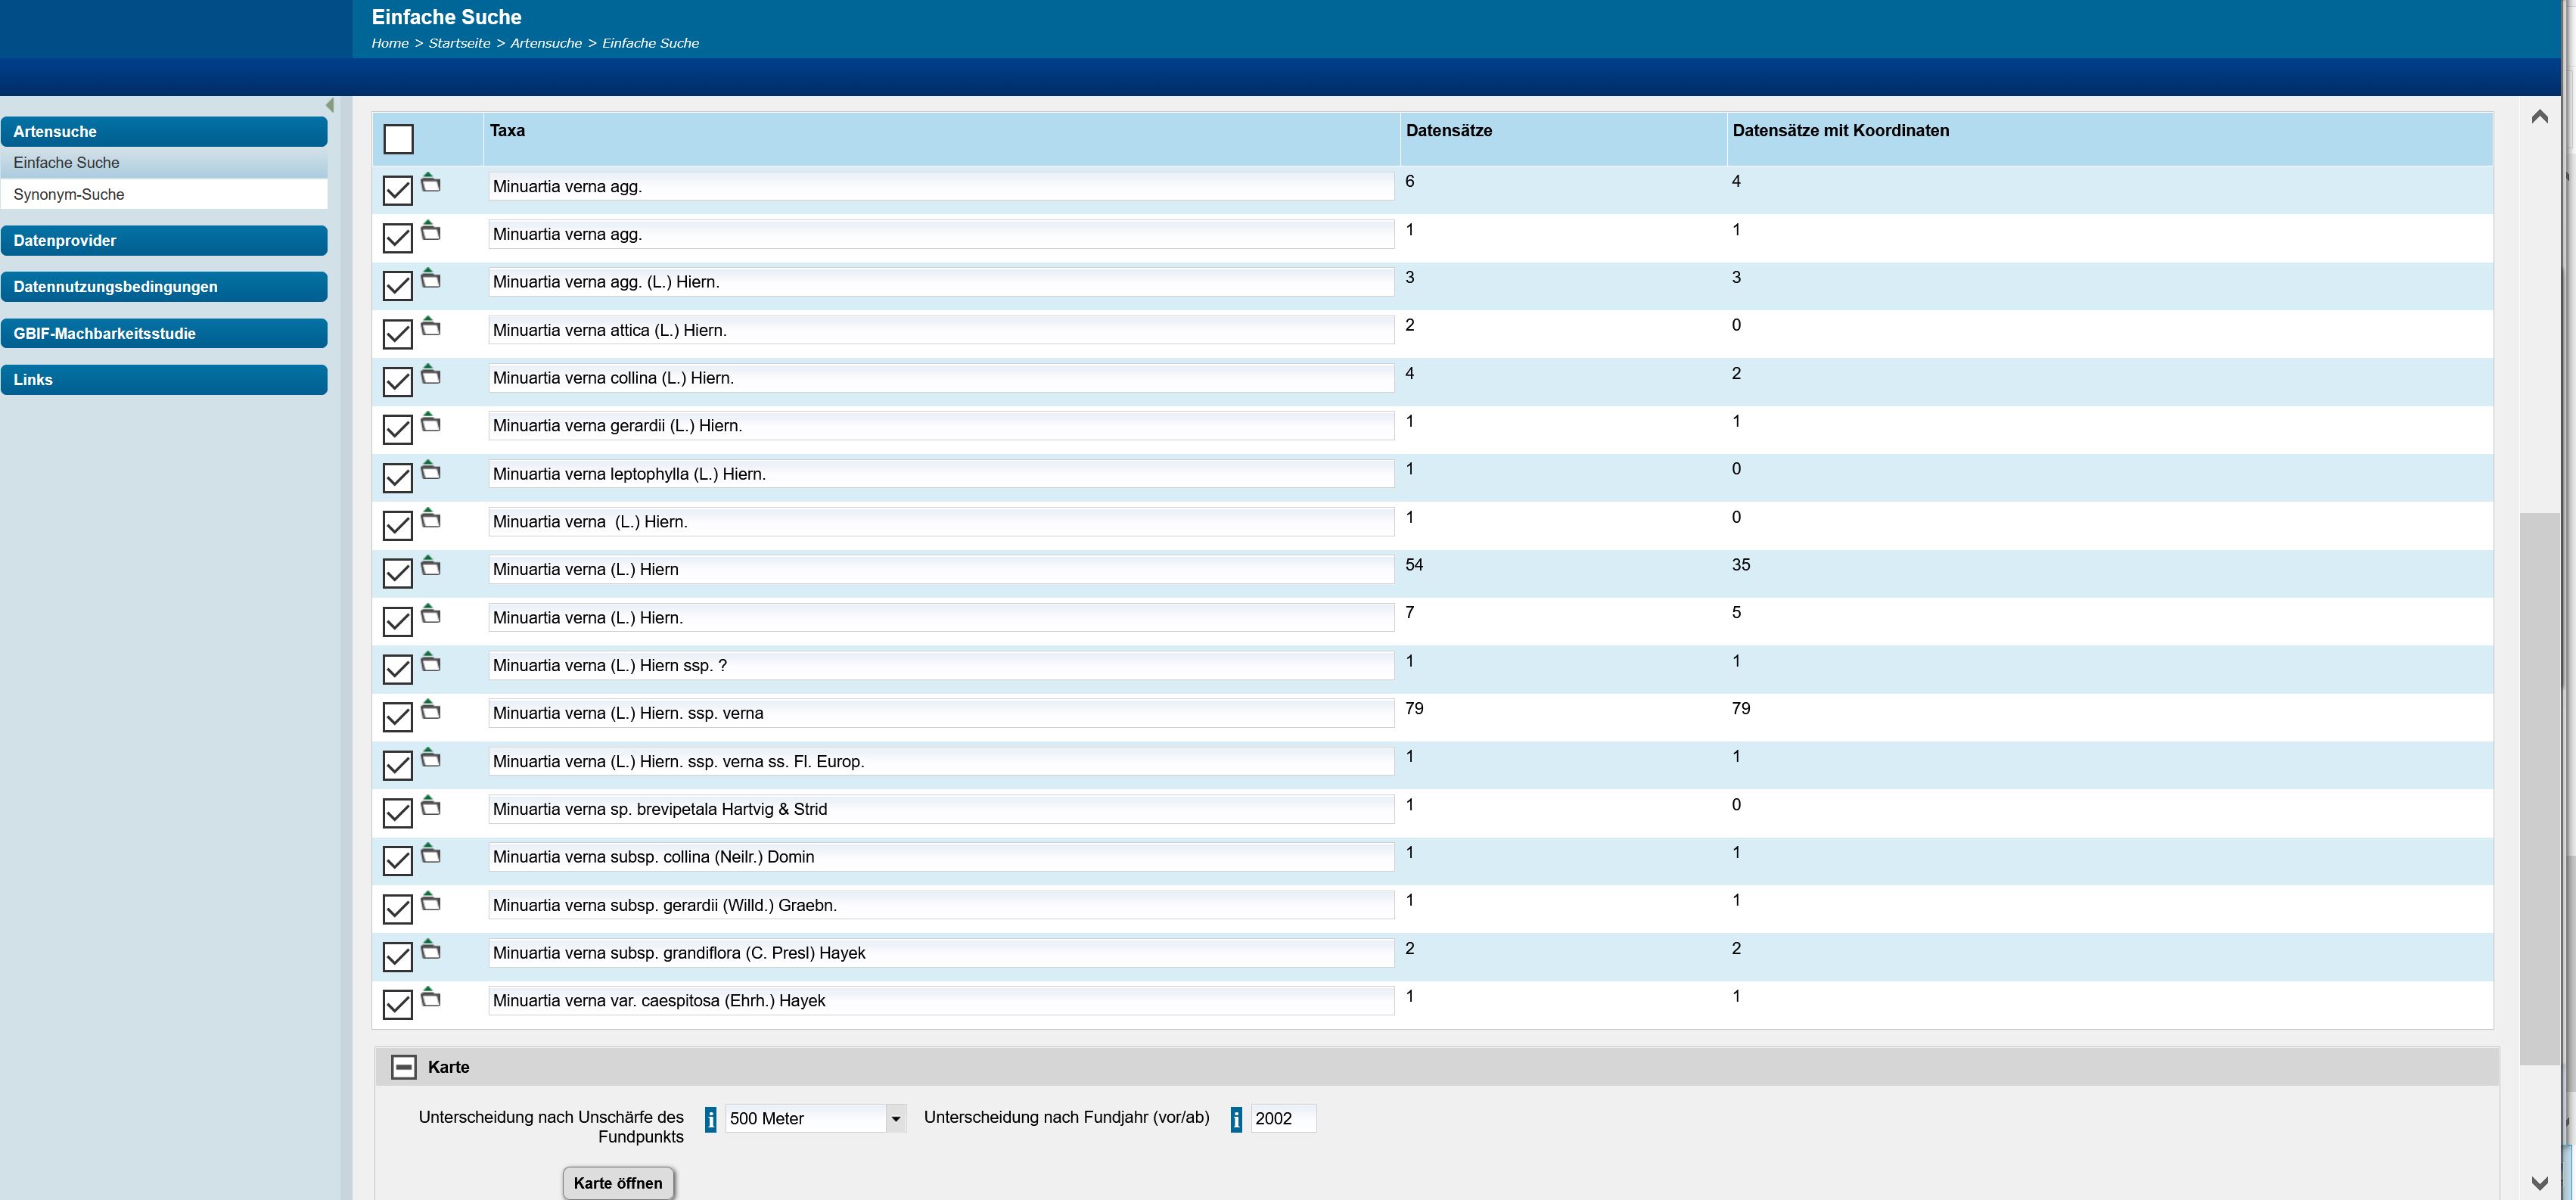Open folder icon for Minuartia verna attica row

(430, 327)
